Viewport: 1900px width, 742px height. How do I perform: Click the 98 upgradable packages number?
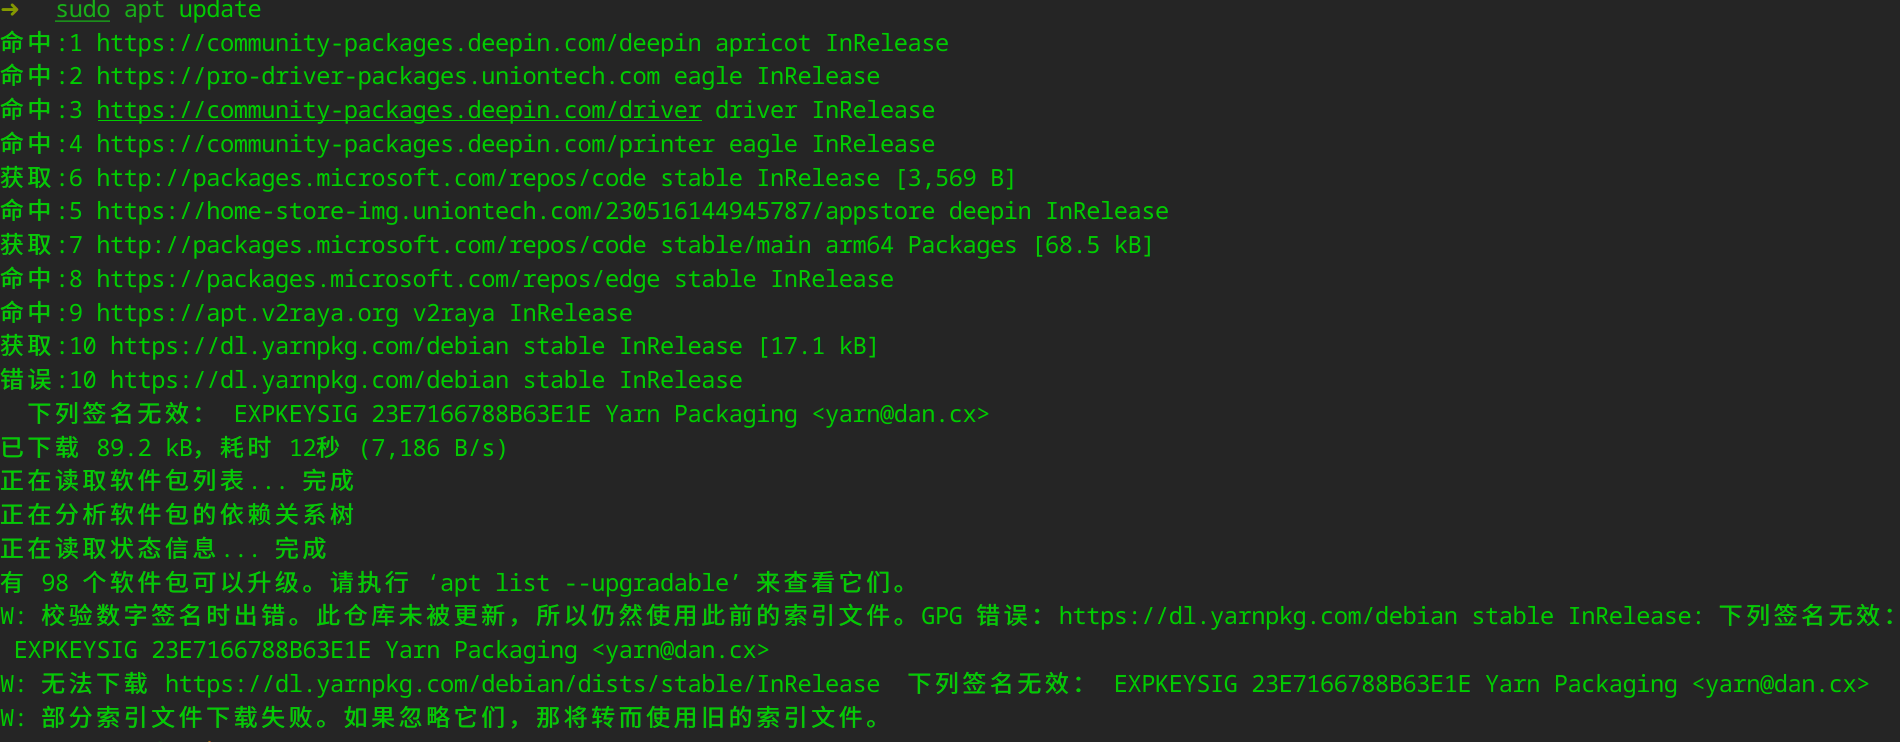55,583
